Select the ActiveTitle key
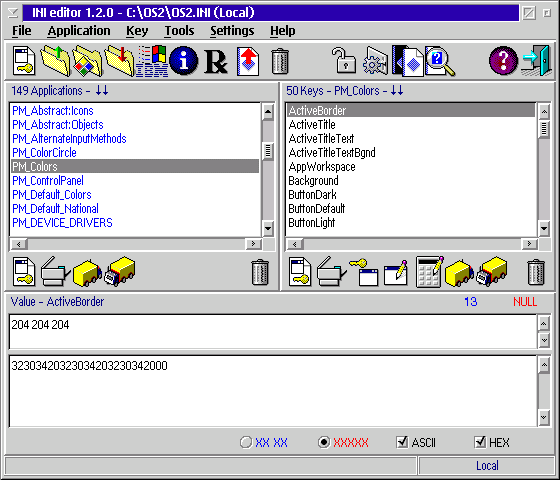560x480 pixels. tap(411, 125)
